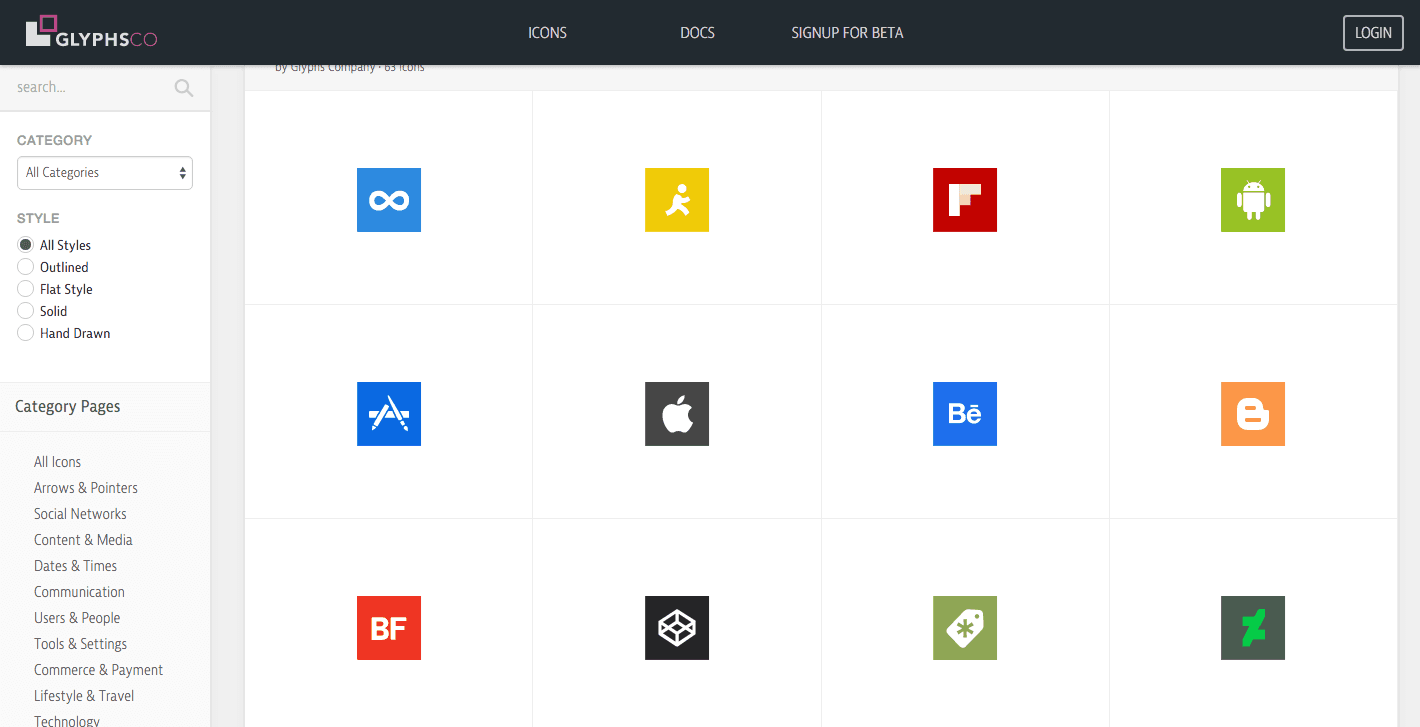
Task: Choose the green DeviantArt icon
Action: point(1253,628)
